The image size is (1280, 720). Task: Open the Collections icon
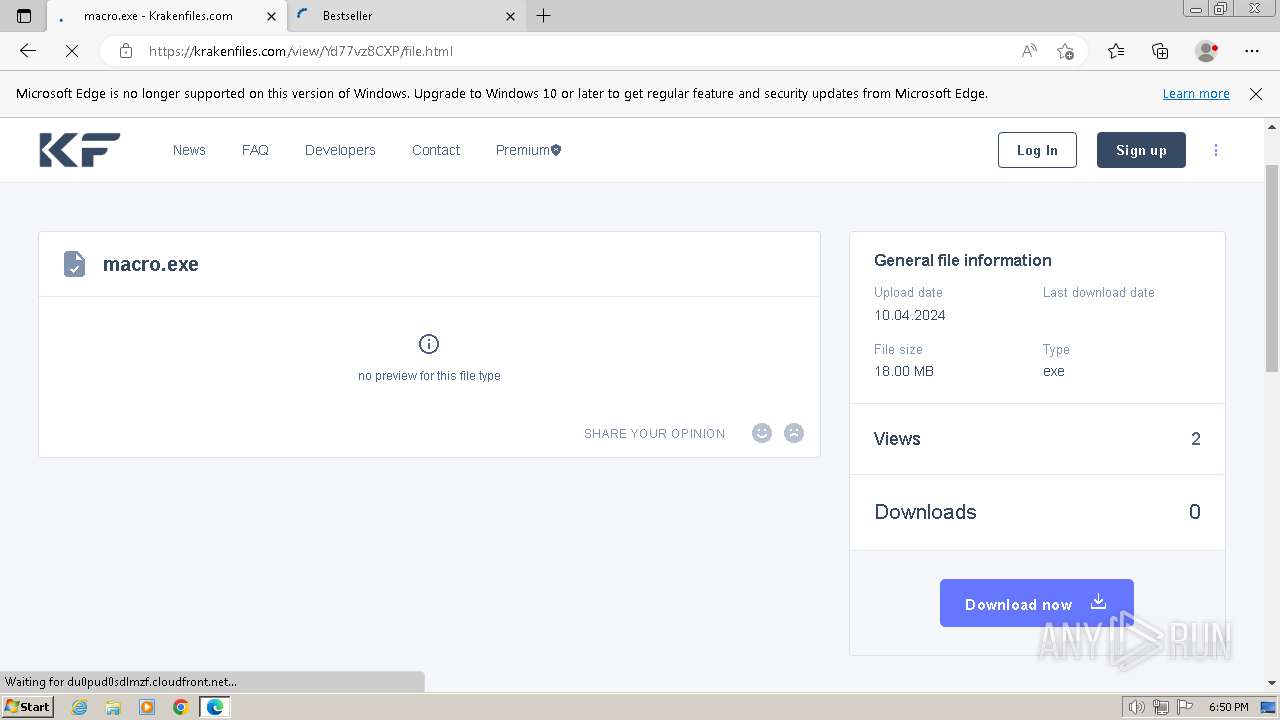[1160, 51]
